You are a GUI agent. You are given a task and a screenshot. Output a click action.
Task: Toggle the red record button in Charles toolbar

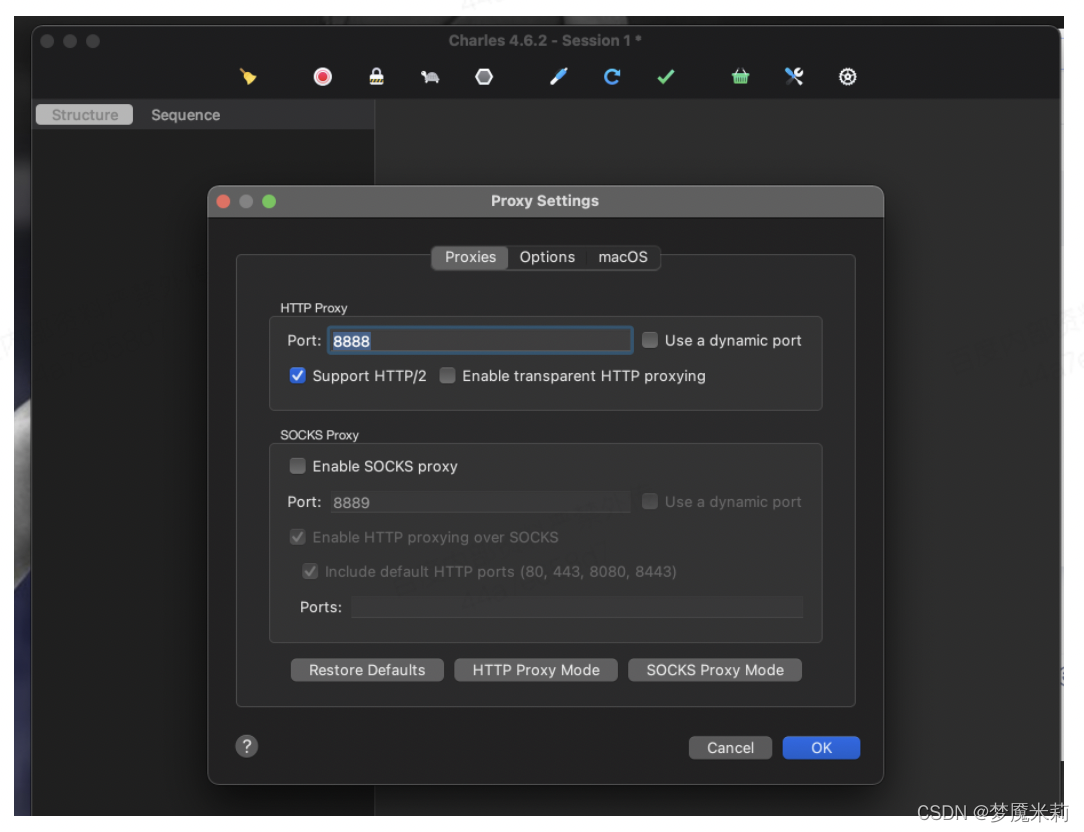point(322,76)
